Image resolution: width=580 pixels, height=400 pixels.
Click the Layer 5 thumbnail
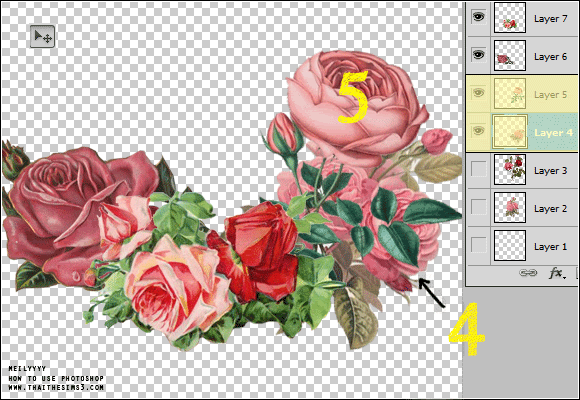click(510, 94)
